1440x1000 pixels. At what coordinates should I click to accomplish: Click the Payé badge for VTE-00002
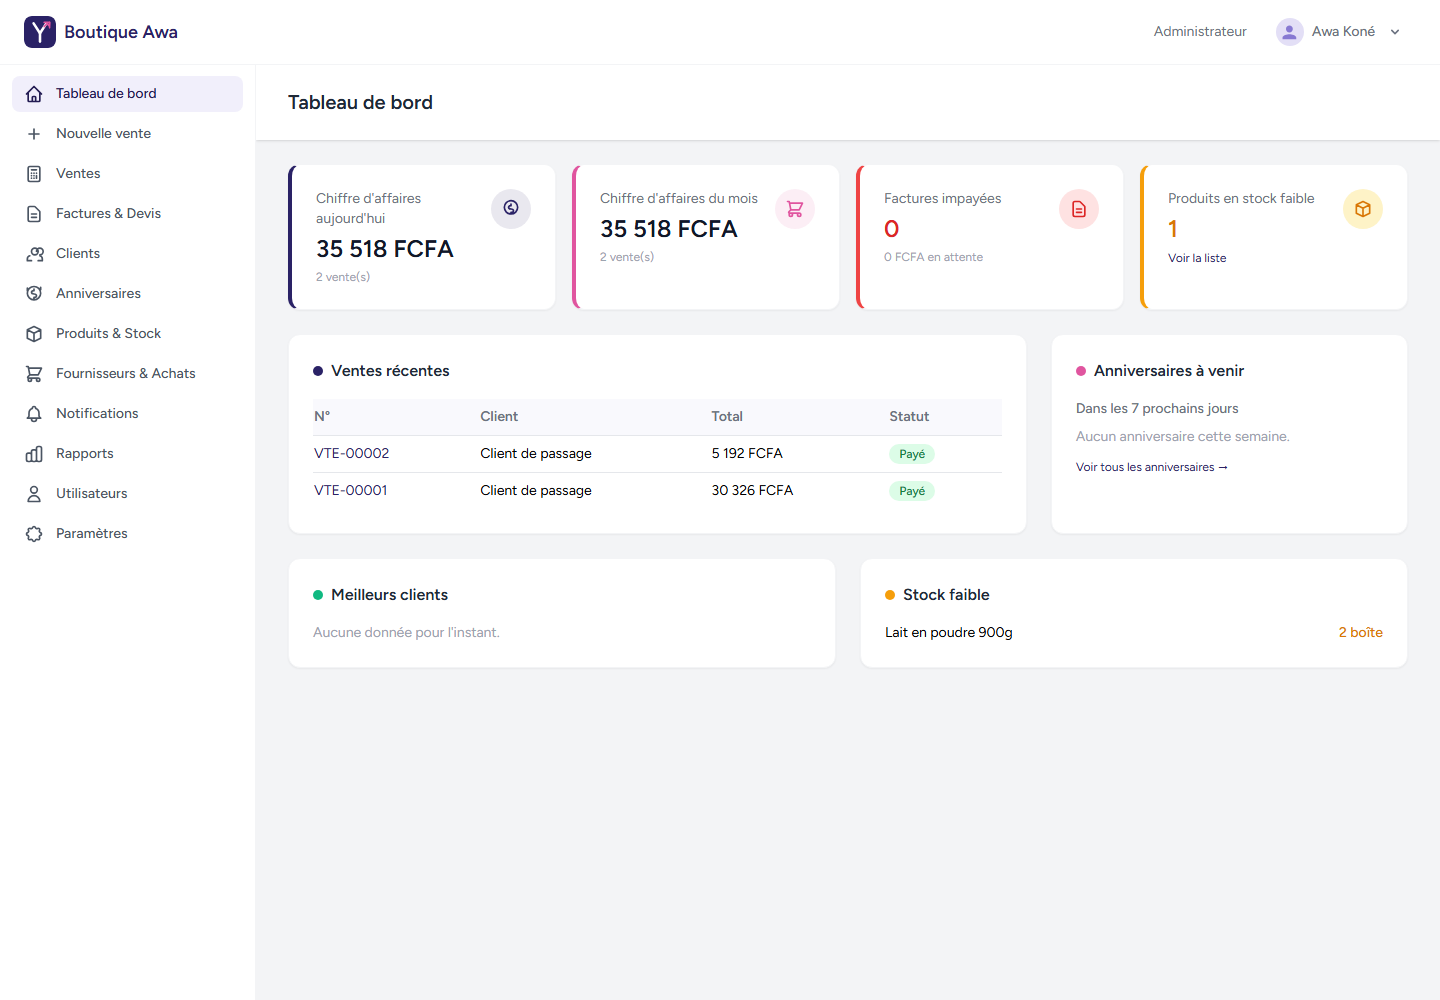click(912, 454)
